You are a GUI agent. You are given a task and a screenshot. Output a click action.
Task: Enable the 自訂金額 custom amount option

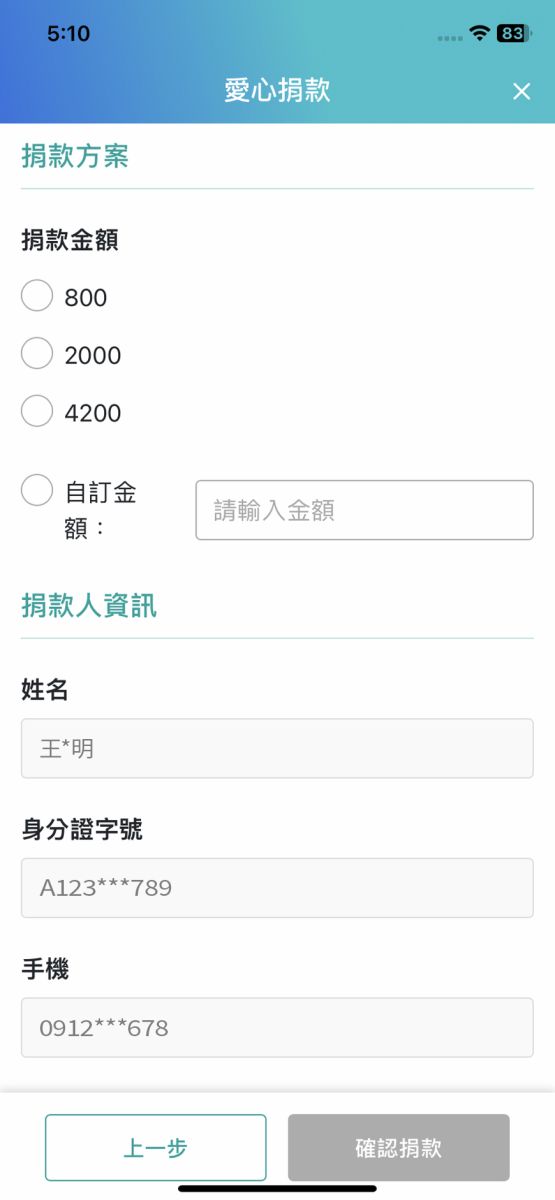pos(37,491)
